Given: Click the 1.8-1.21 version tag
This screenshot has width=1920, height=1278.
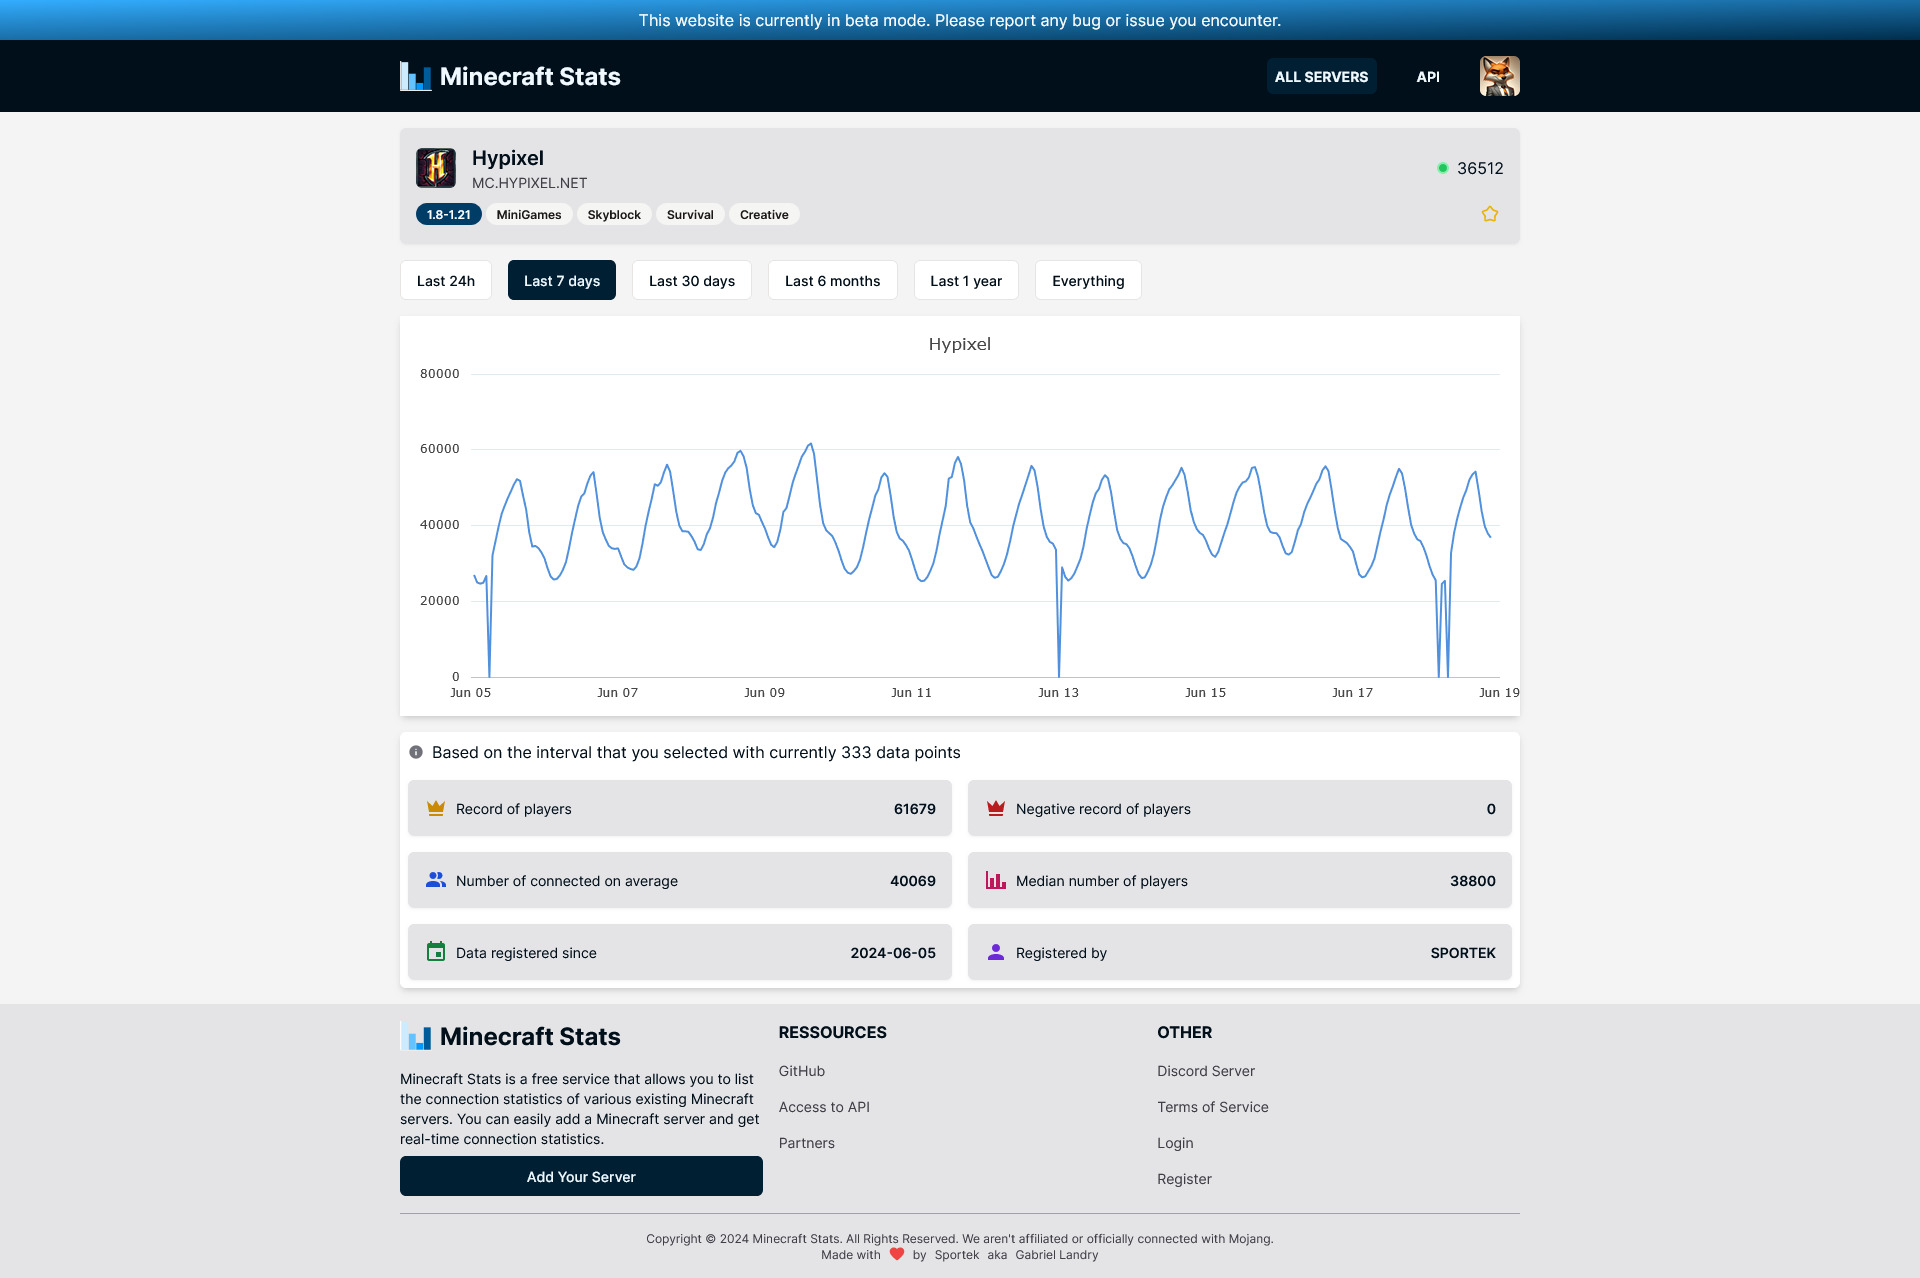Looking at the screenshot, I should point(449,214).
